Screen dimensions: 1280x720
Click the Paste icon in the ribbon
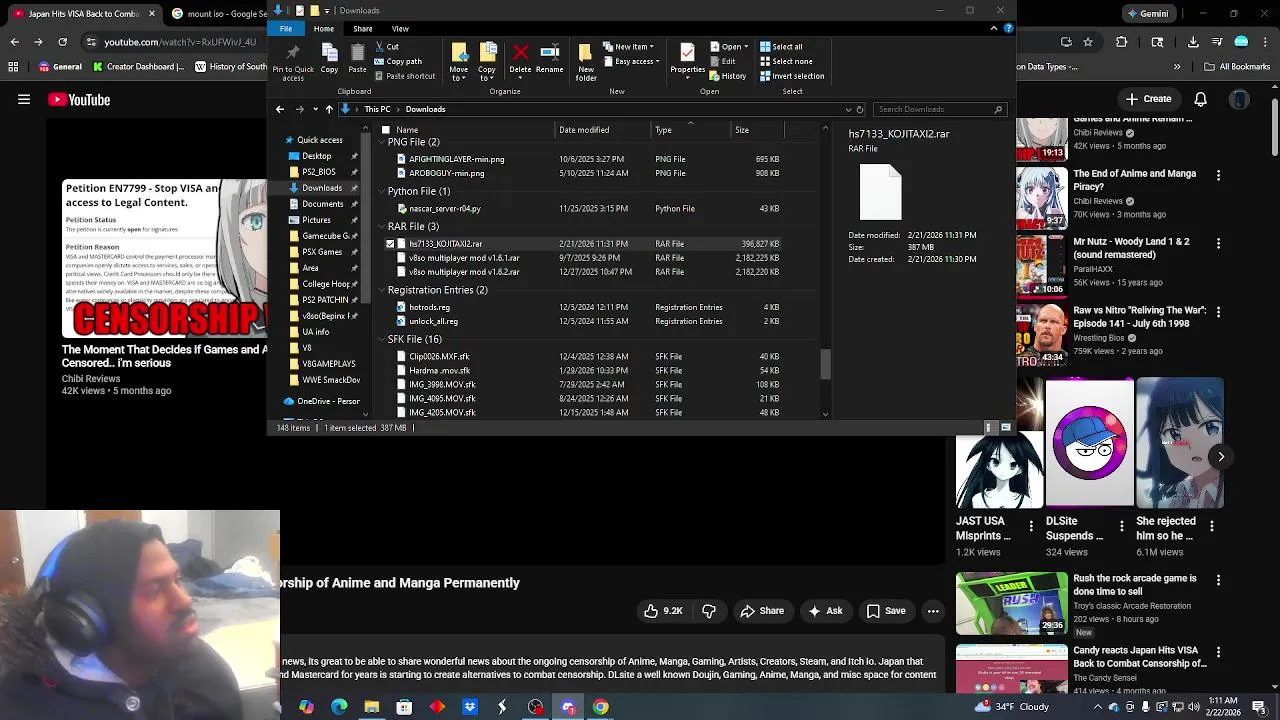[357, 59]
